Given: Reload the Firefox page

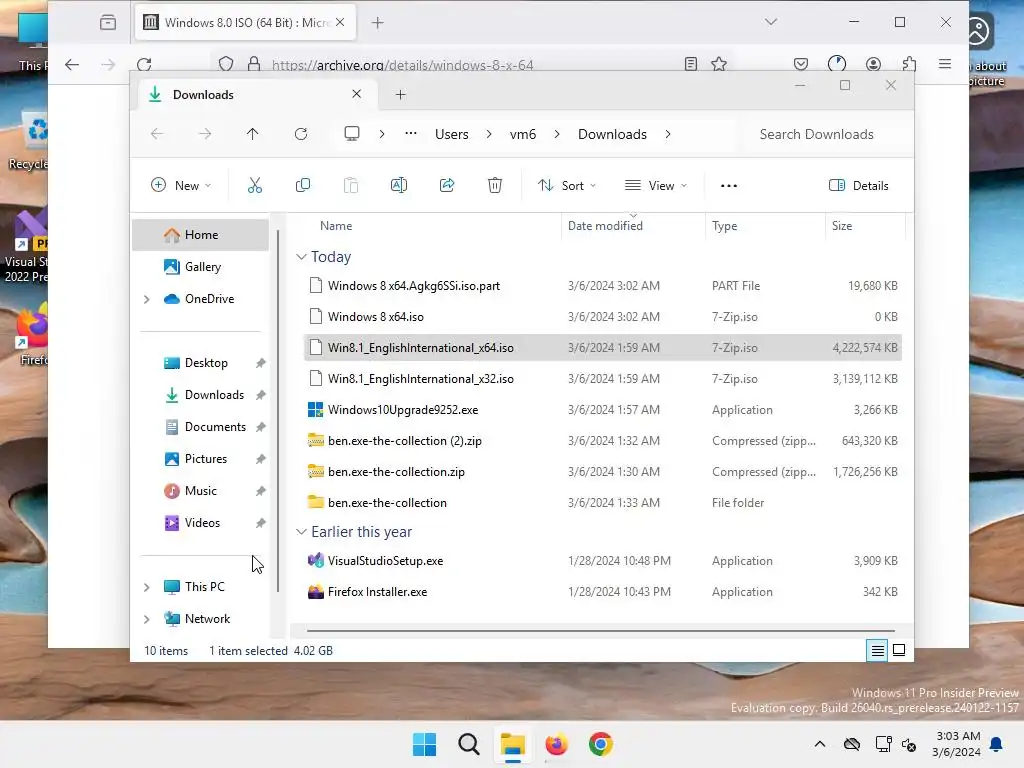Looking at the screenshot, I should click(144, 64).
